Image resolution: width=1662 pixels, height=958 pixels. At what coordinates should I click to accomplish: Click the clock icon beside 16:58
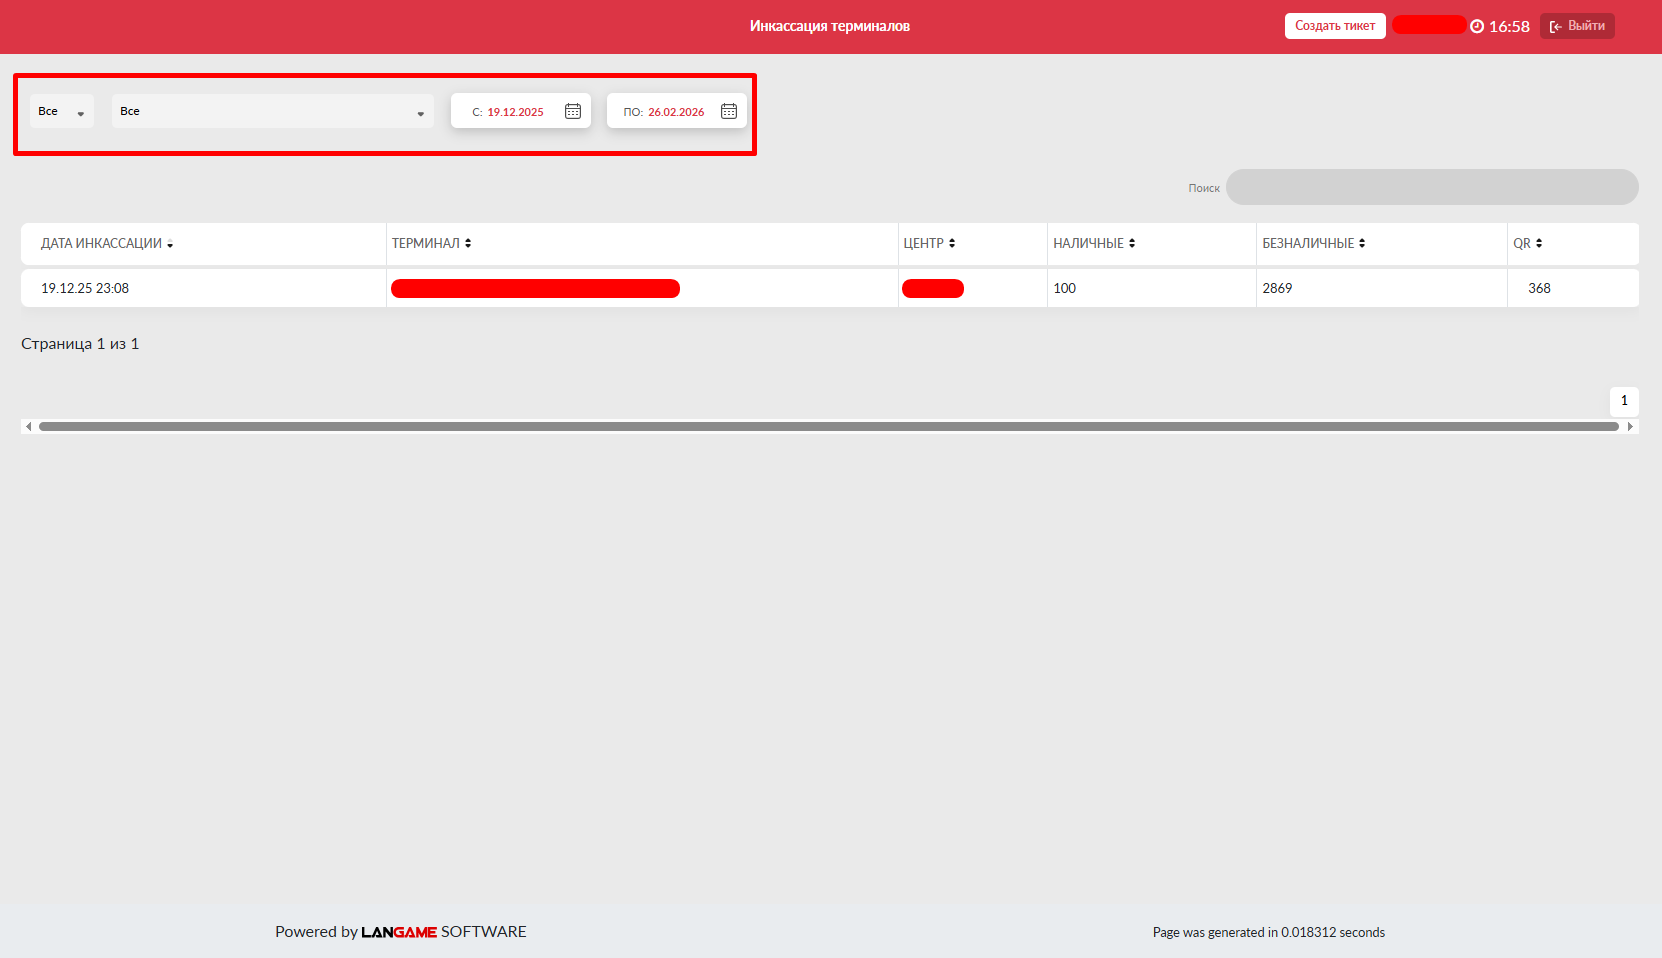click(1477, 27)
